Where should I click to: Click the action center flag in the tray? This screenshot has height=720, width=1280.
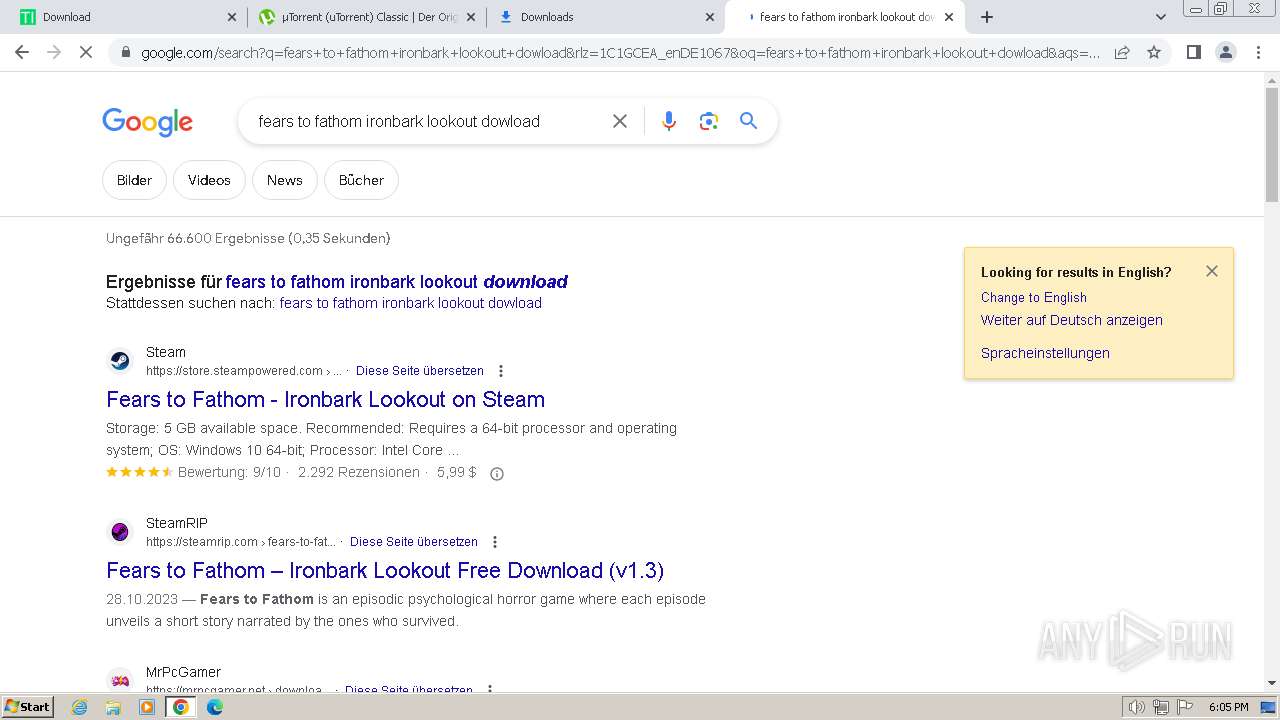(x=1185, y=707)
